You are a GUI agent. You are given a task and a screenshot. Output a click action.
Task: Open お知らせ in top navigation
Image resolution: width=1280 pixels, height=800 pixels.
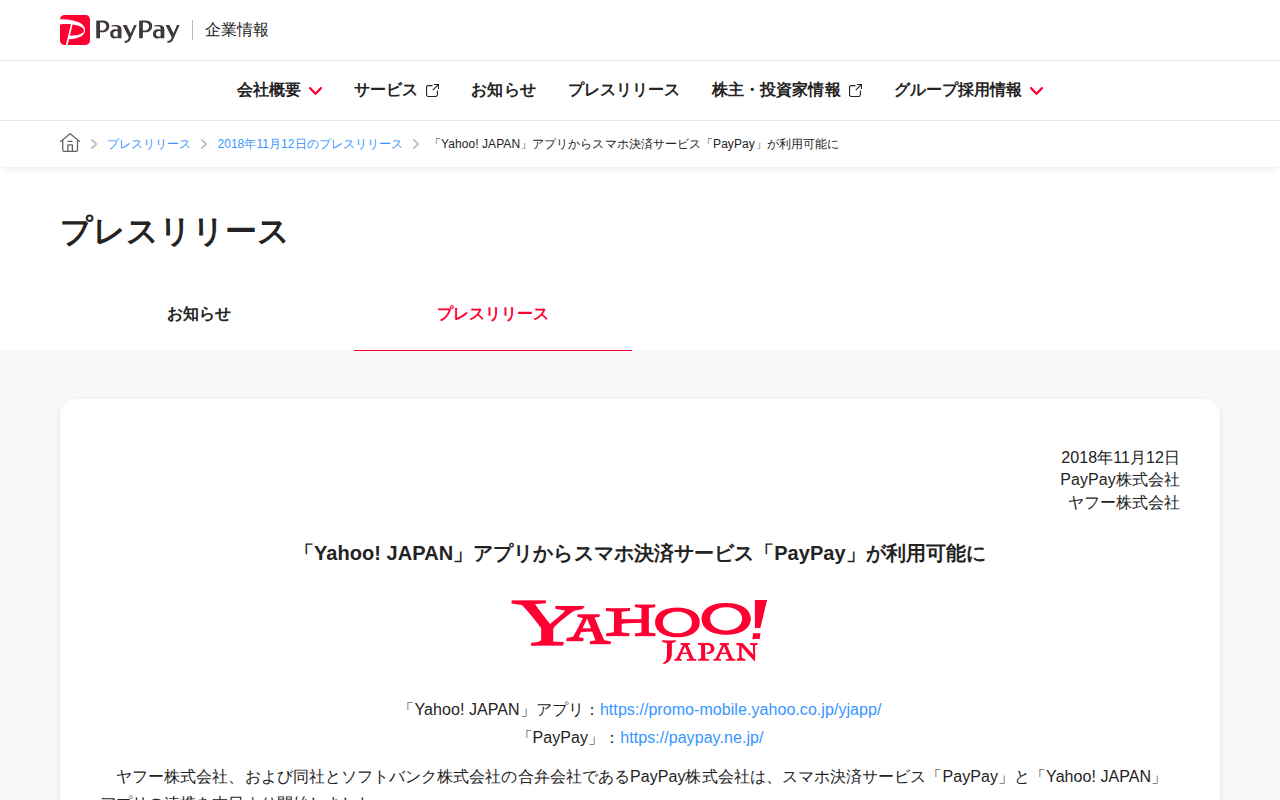503,90
